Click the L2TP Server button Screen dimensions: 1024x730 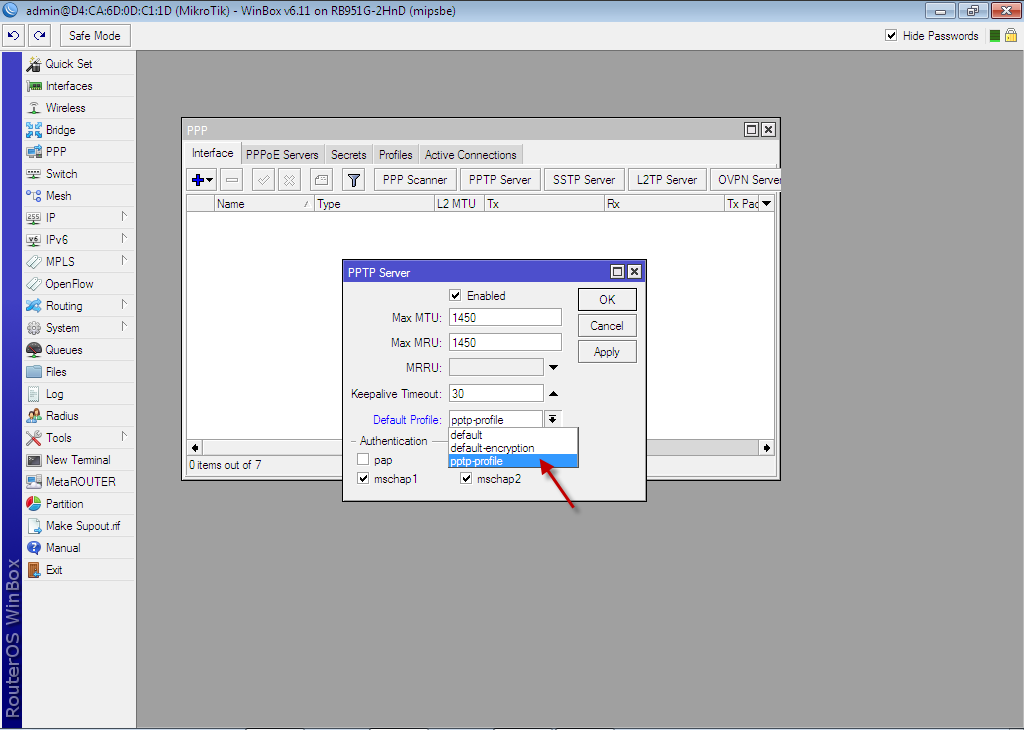coord(667,180)
